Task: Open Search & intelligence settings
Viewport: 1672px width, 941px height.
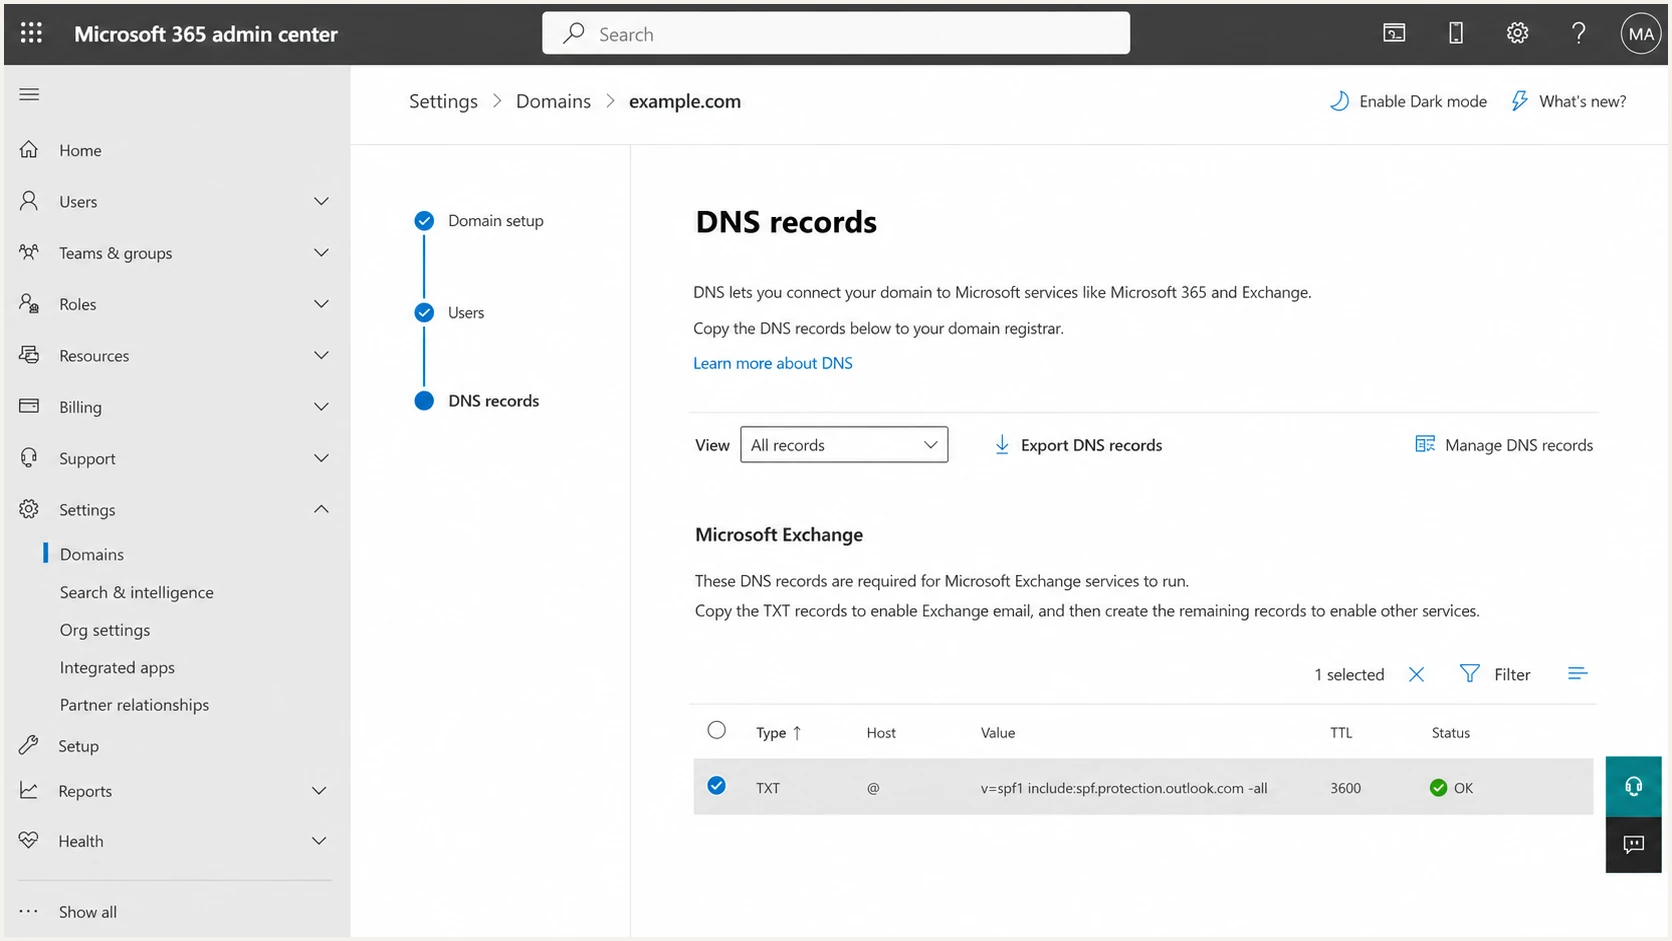Action: 137,592
